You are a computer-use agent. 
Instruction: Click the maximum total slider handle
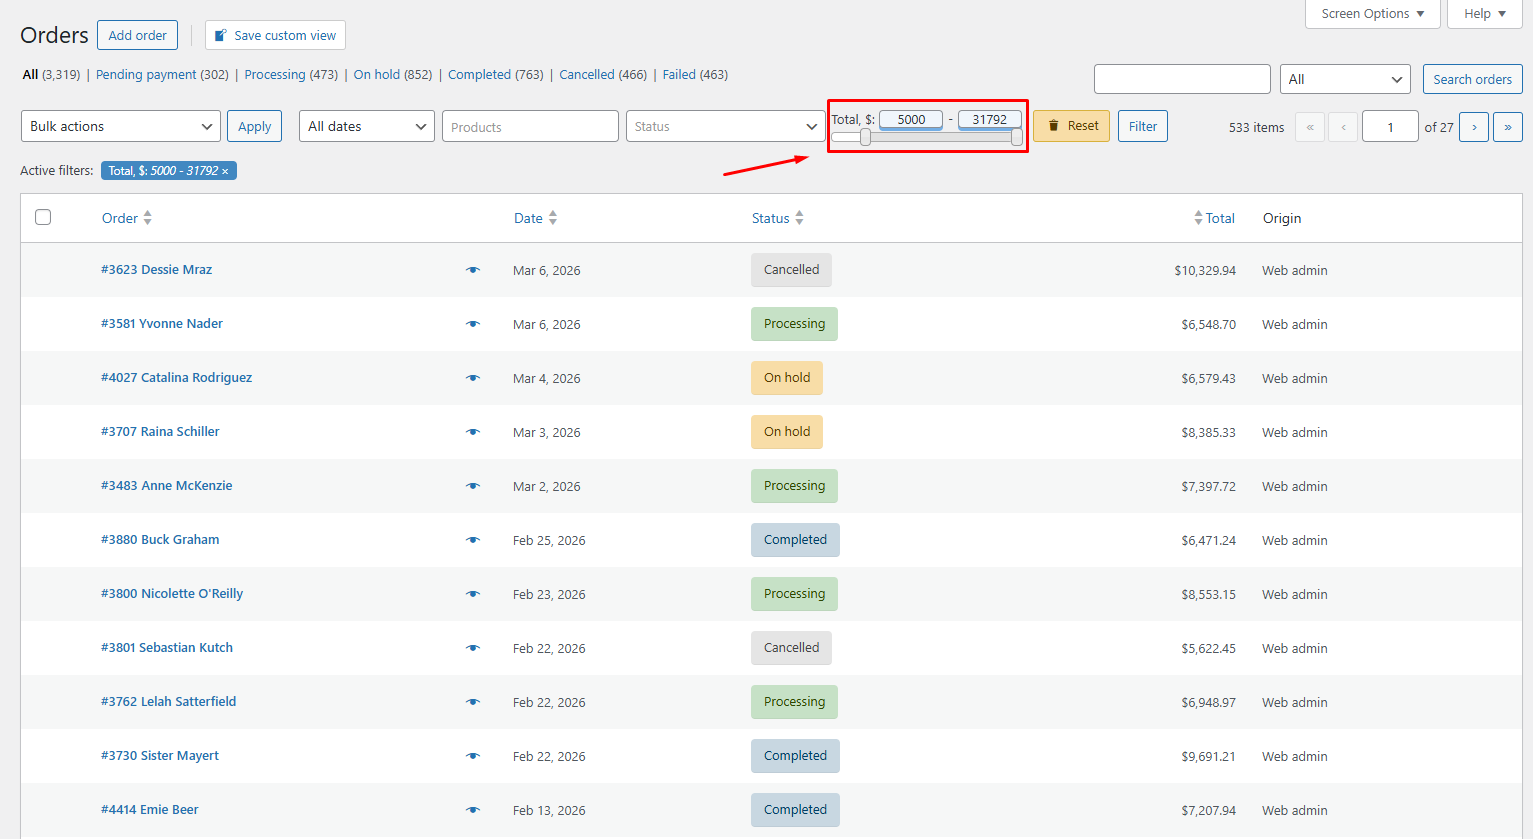click(x=1017, y=138)
